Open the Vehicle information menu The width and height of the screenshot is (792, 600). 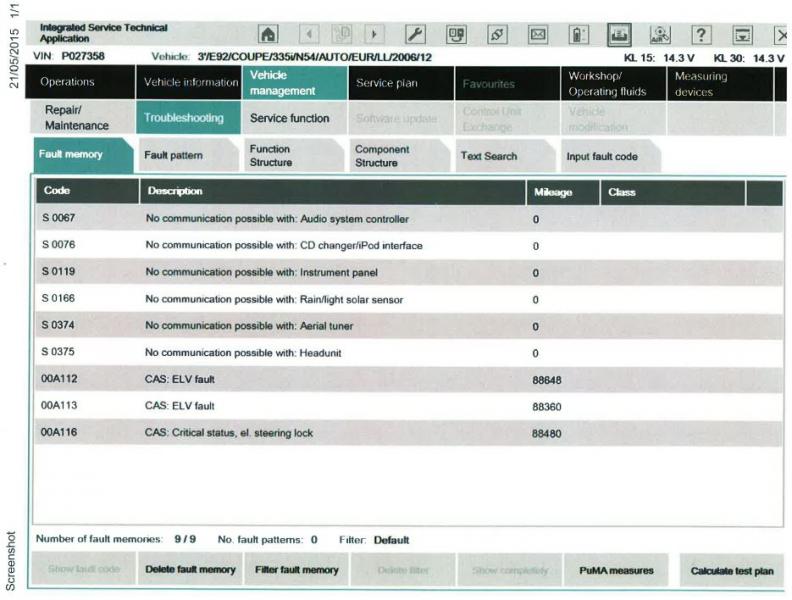190,83
